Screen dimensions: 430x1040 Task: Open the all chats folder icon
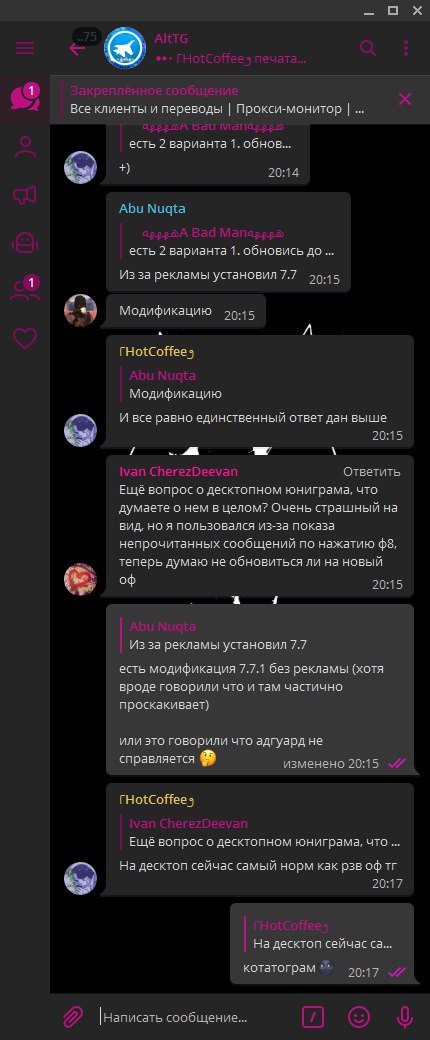click(x=25, y=98)
